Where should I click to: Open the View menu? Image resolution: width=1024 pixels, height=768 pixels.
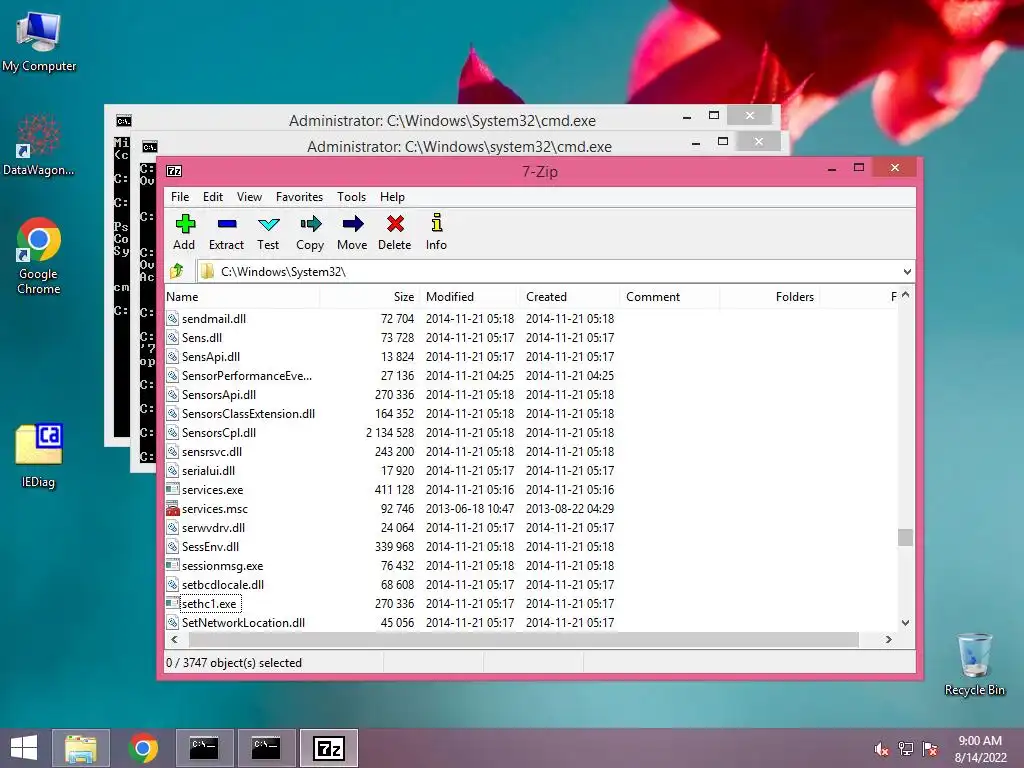point(249,197)
